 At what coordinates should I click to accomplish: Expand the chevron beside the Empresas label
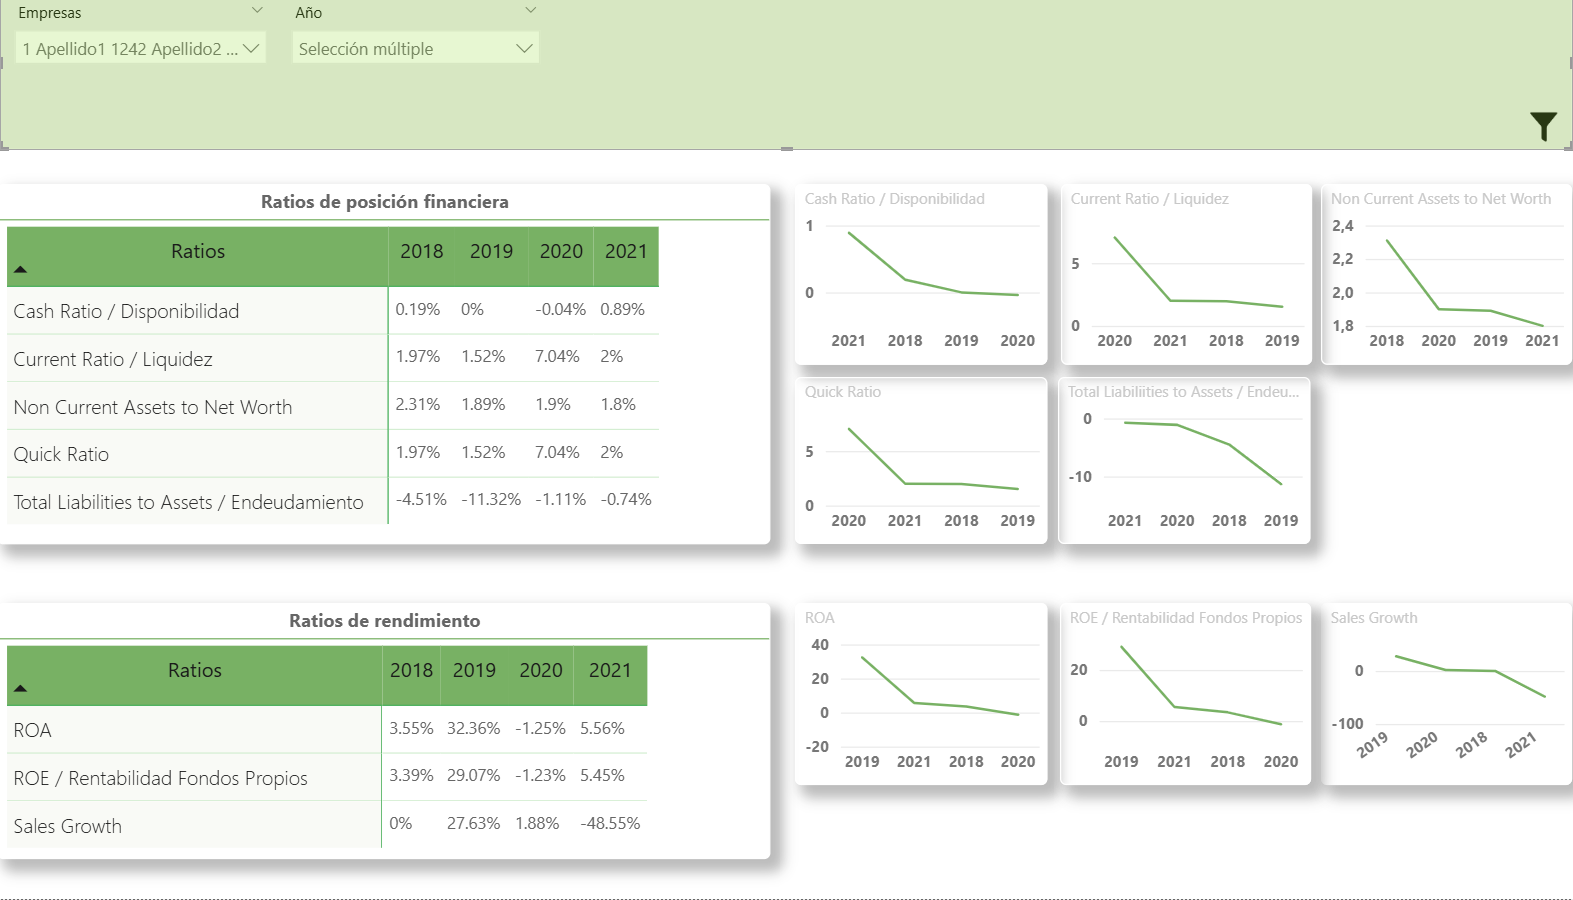tap(257, 11)
